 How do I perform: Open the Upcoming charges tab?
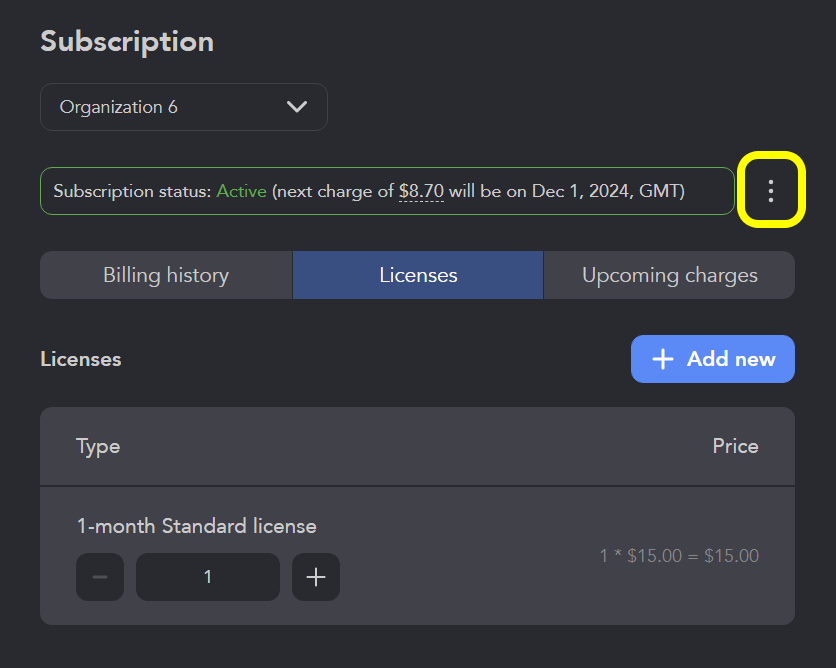tap(668, 275)
